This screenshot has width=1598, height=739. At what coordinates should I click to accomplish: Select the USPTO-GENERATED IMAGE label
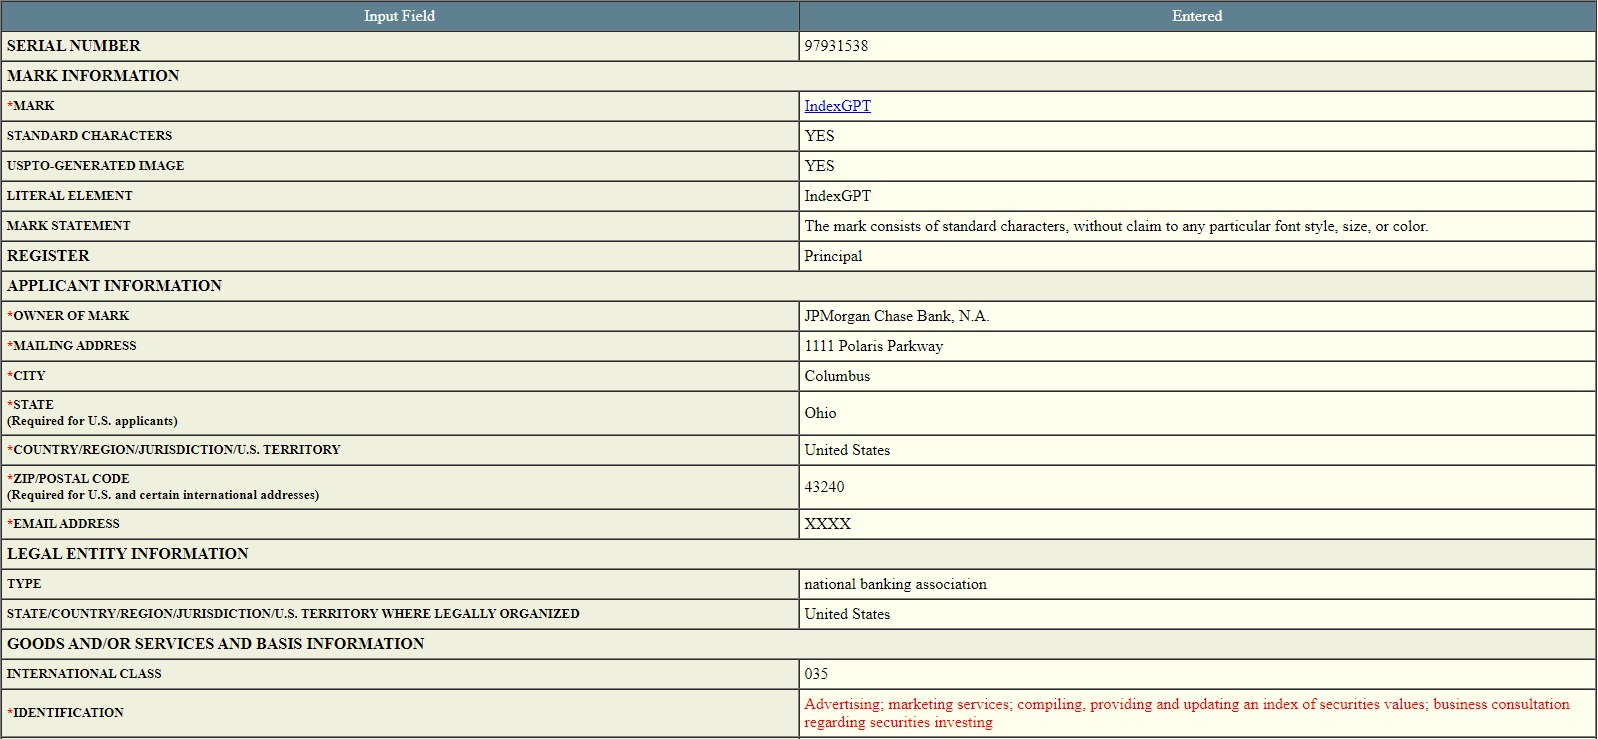[x=95, y=166]
